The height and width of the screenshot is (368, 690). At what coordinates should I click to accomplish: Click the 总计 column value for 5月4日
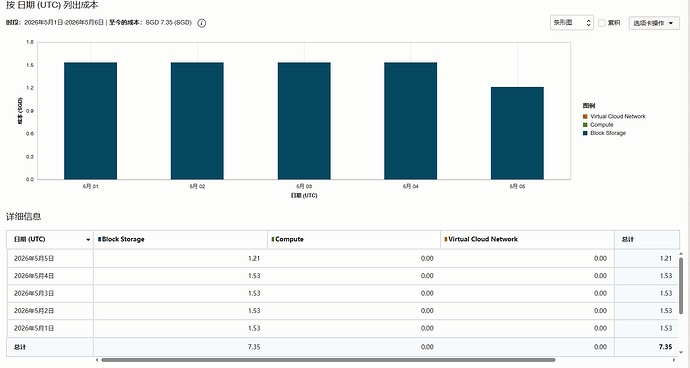coord(666,276)
